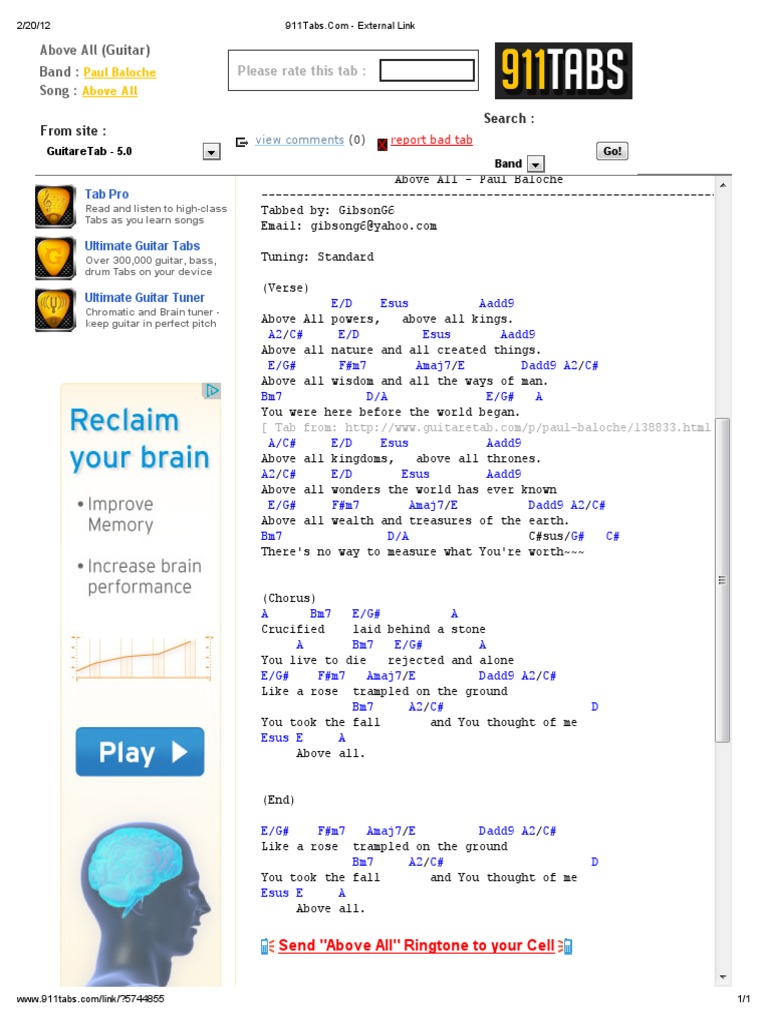
Task: Click the red report bad tab icon
Action: [382, 144]
